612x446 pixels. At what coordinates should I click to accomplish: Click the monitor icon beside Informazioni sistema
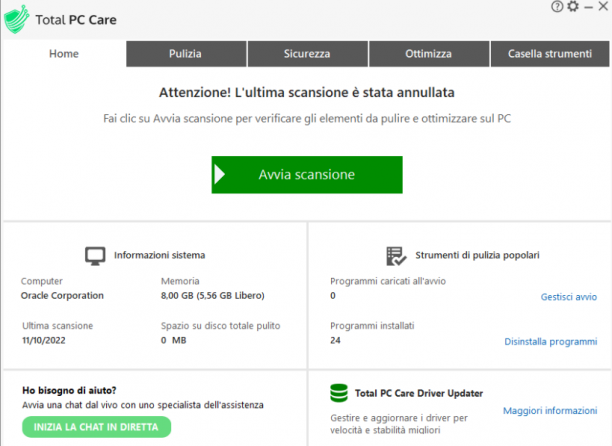[x=95, y=256]
